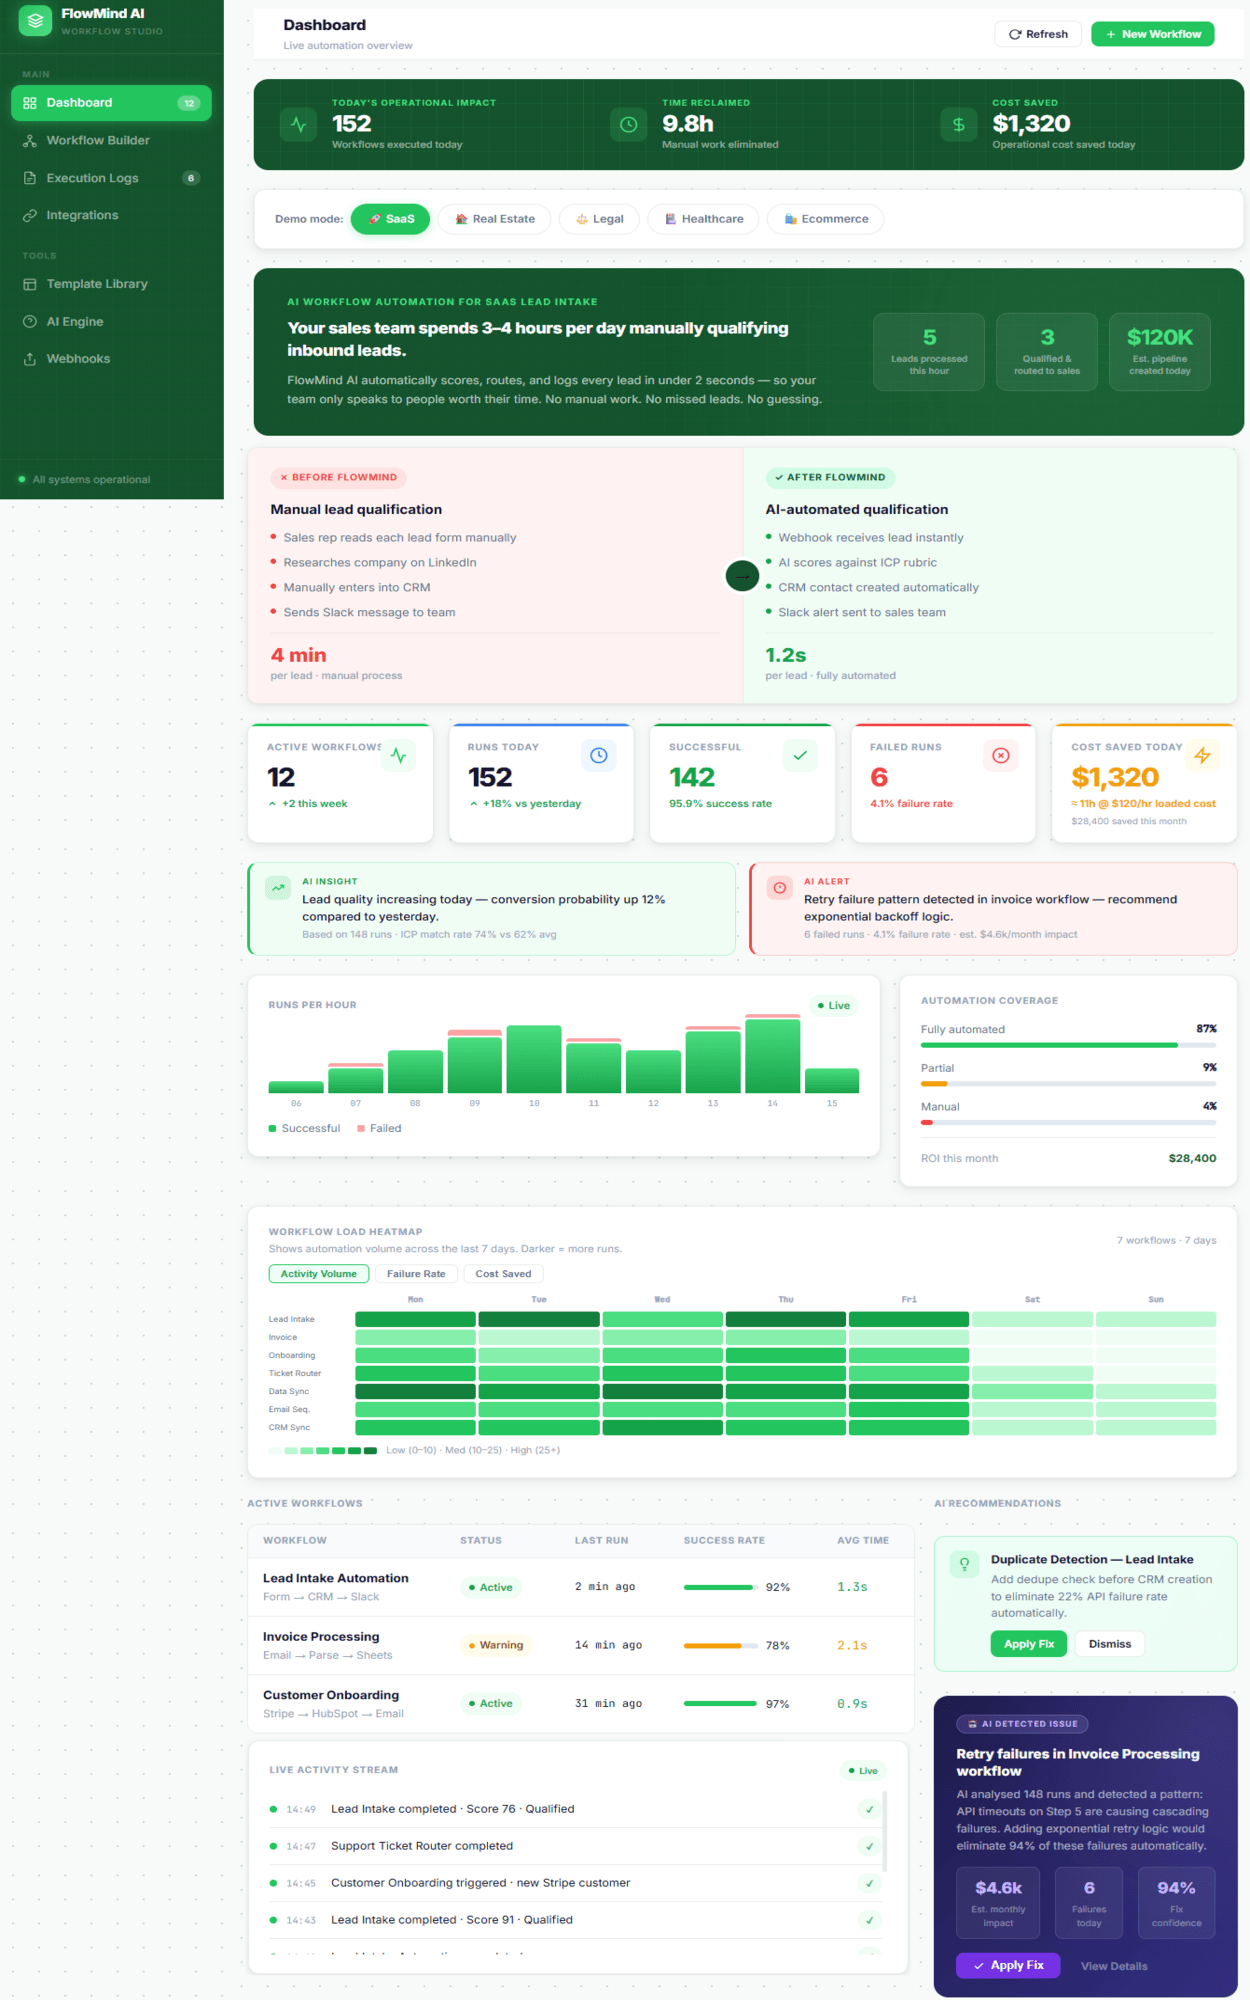
Task: Click All systems operational status
Action: pyautogui.click(x=85, y=480)
